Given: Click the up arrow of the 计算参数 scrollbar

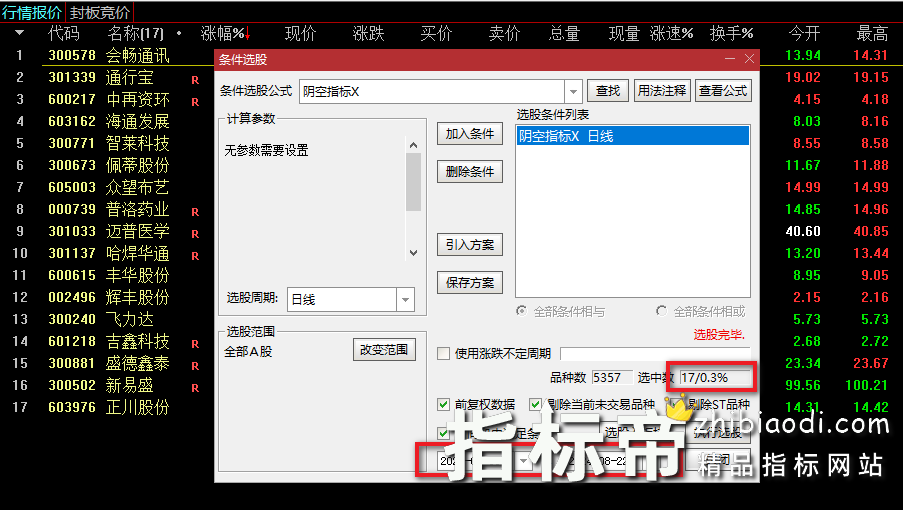Looking at the screenshot, I should pyautogui.click(x=413, y=145).
